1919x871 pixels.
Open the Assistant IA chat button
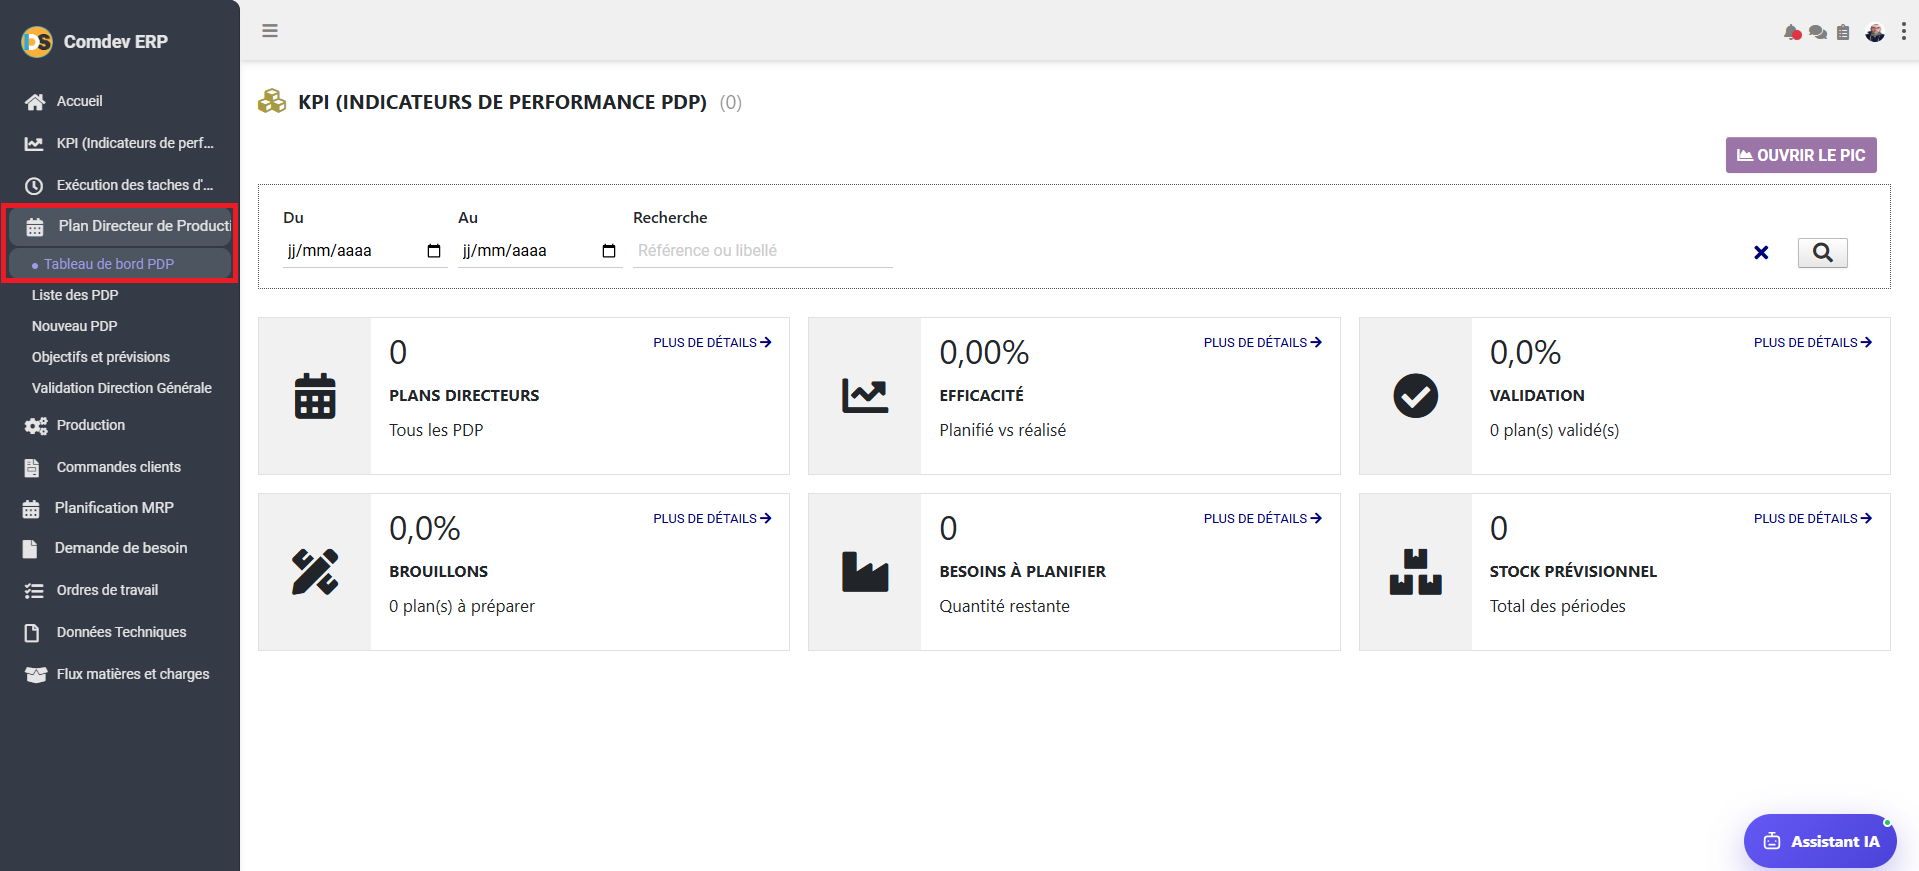coord(1820,841)
